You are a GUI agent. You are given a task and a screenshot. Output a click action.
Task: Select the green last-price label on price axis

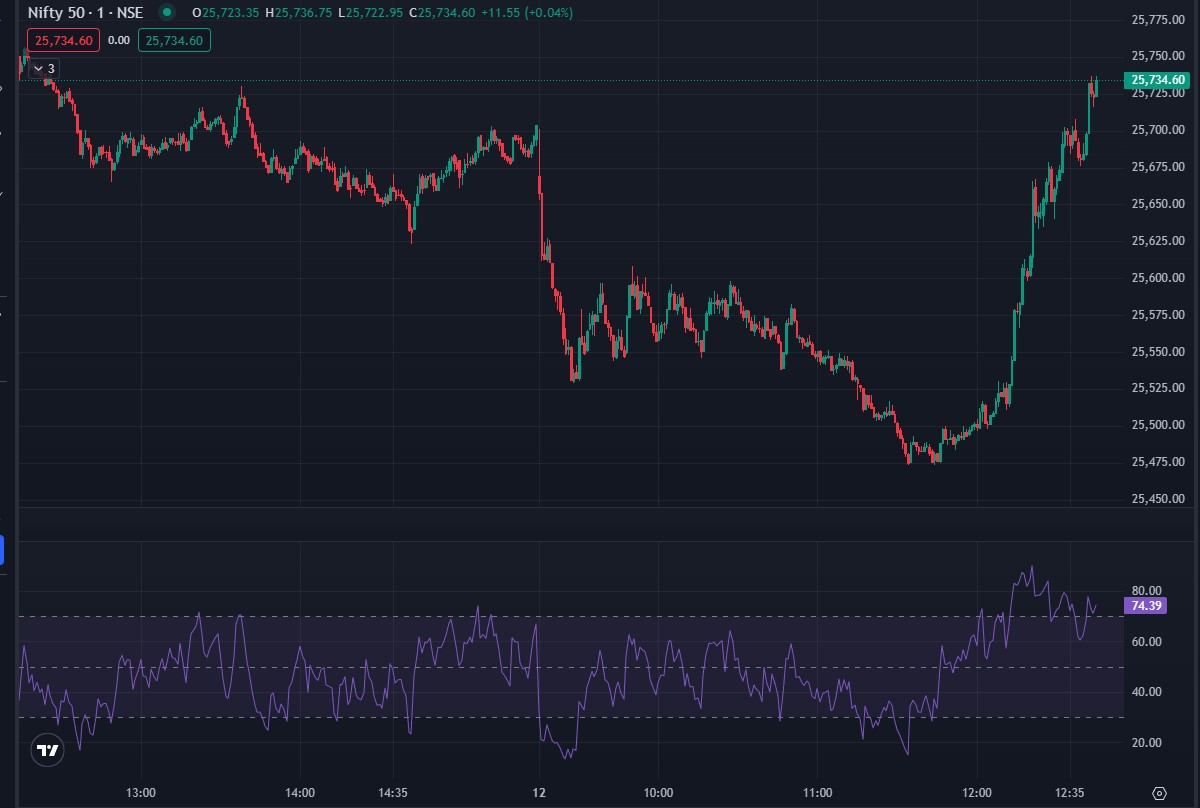(x=1158, y=80)
